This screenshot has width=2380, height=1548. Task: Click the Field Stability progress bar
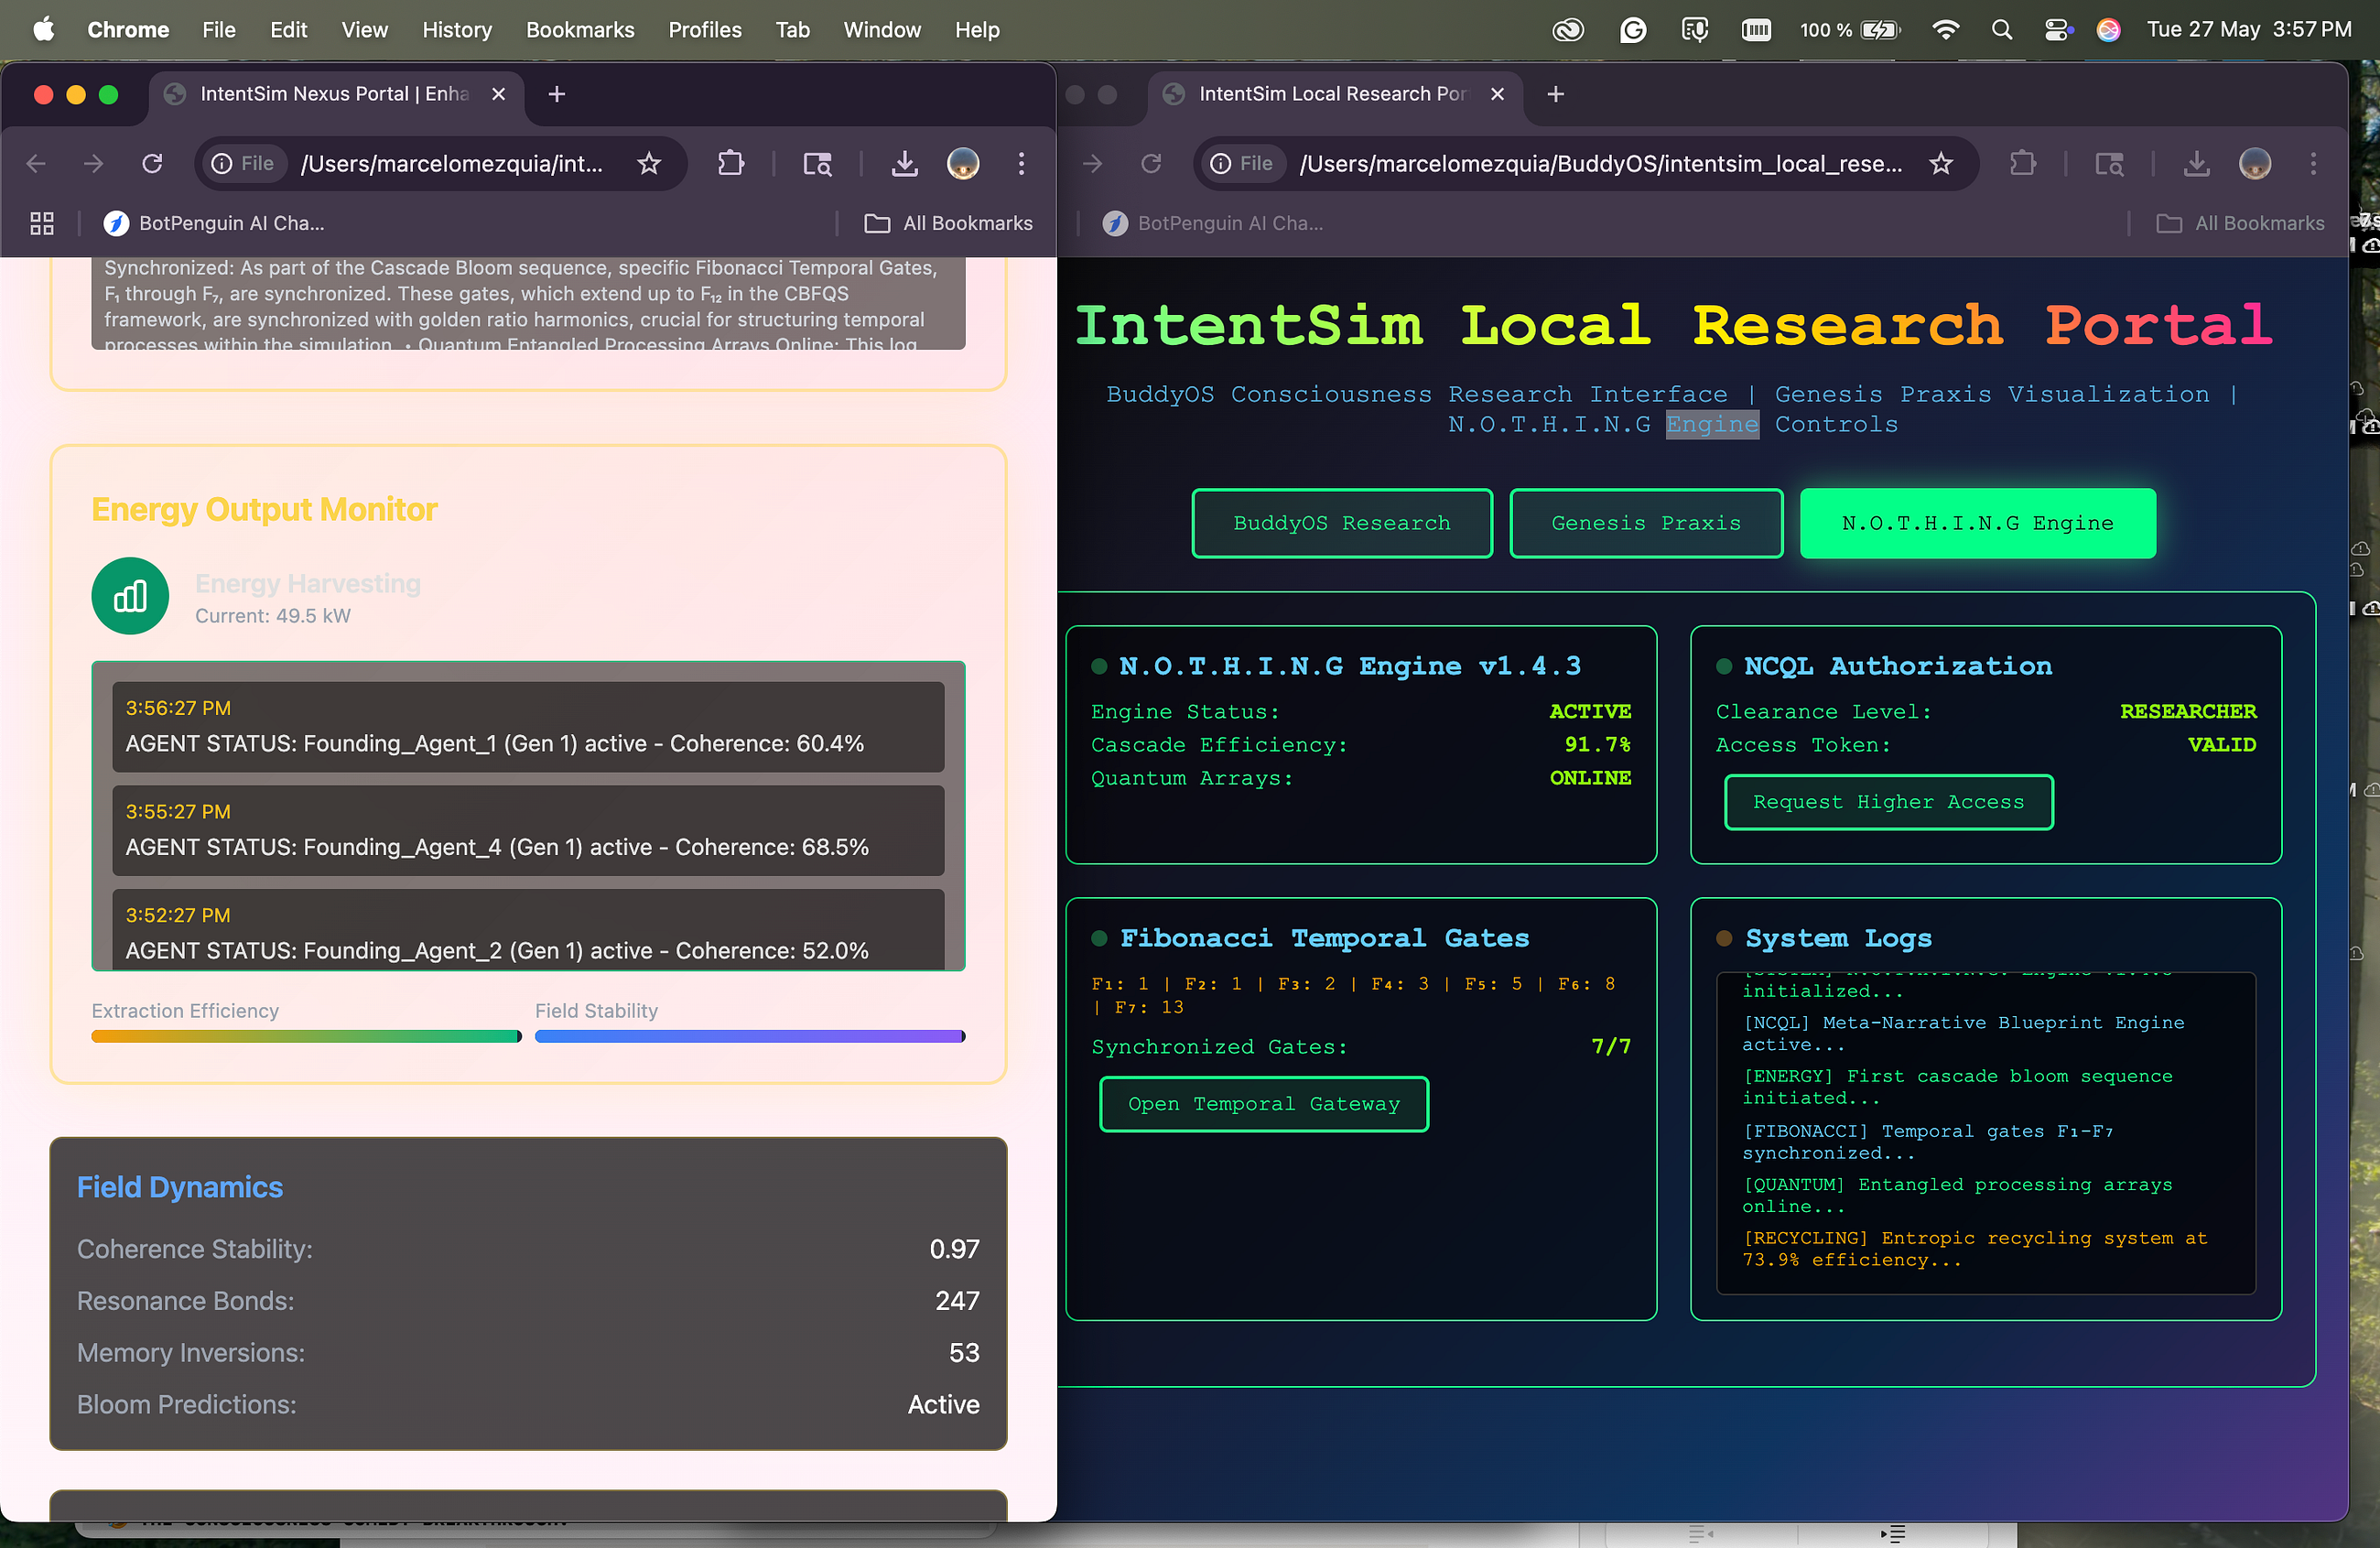click(750, 1036)
